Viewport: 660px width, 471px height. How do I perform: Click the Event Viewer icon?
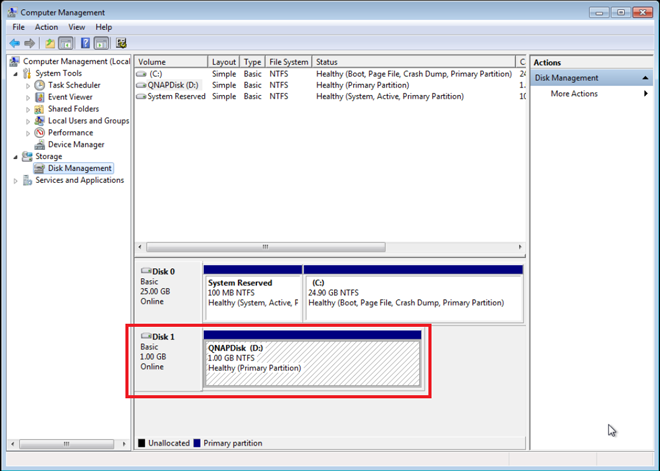coord(39,97)
